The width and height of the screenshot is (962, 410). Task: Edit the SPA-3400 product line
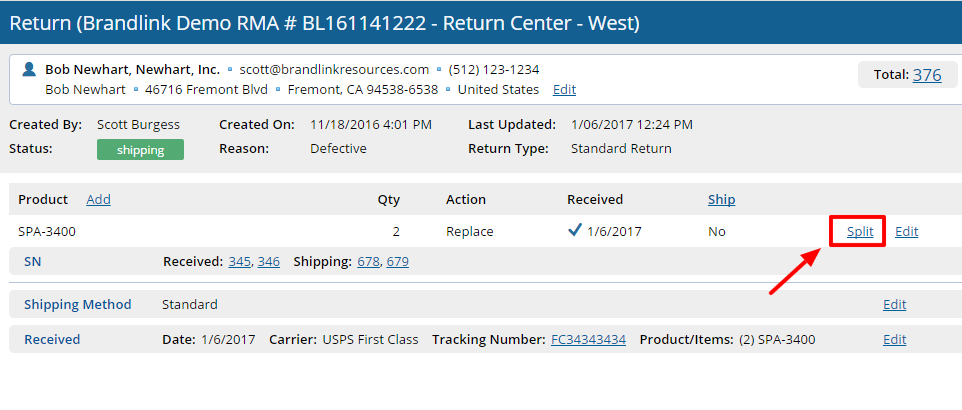click(906, 232)
